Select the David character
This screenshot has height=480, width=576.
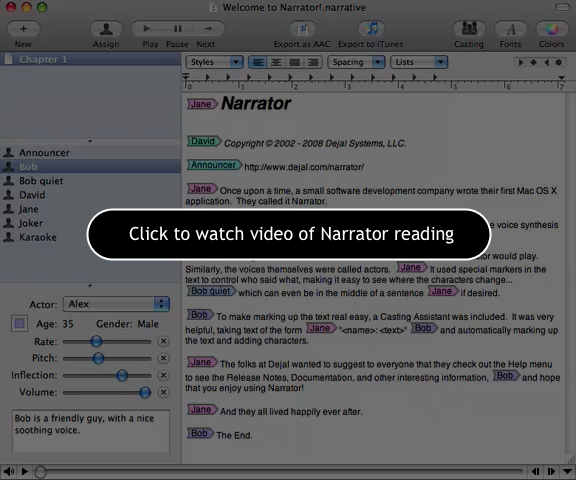tap(90, 195)
